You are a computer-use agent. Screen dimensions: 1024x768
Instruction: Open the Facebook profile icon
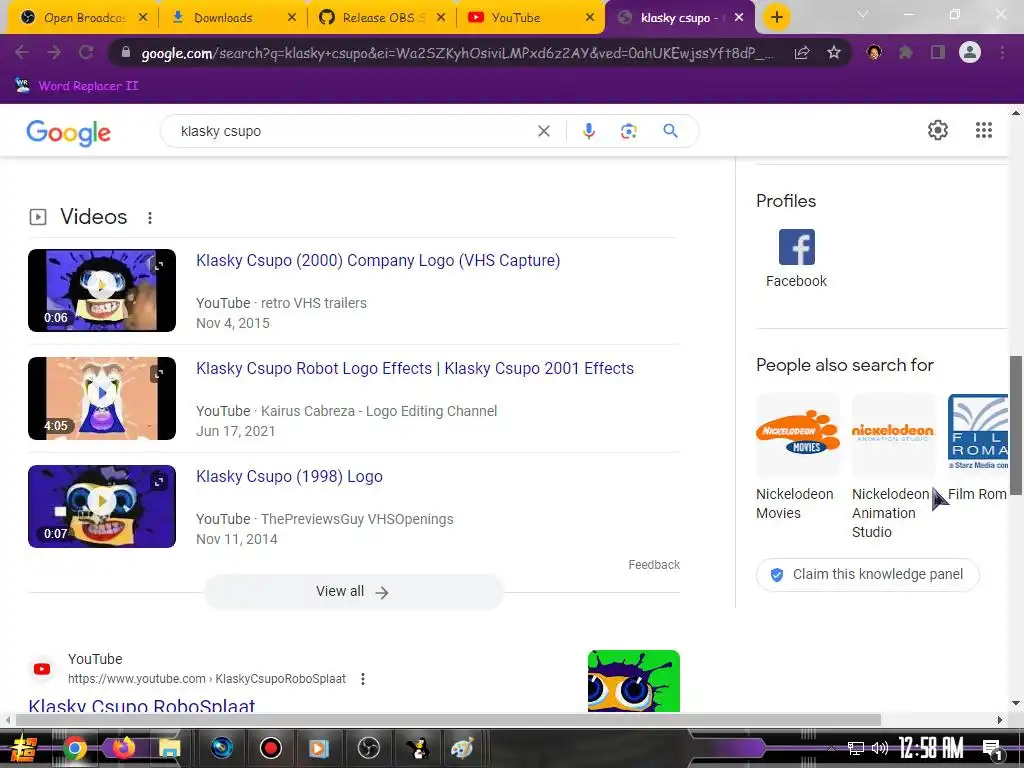point(796,247)
